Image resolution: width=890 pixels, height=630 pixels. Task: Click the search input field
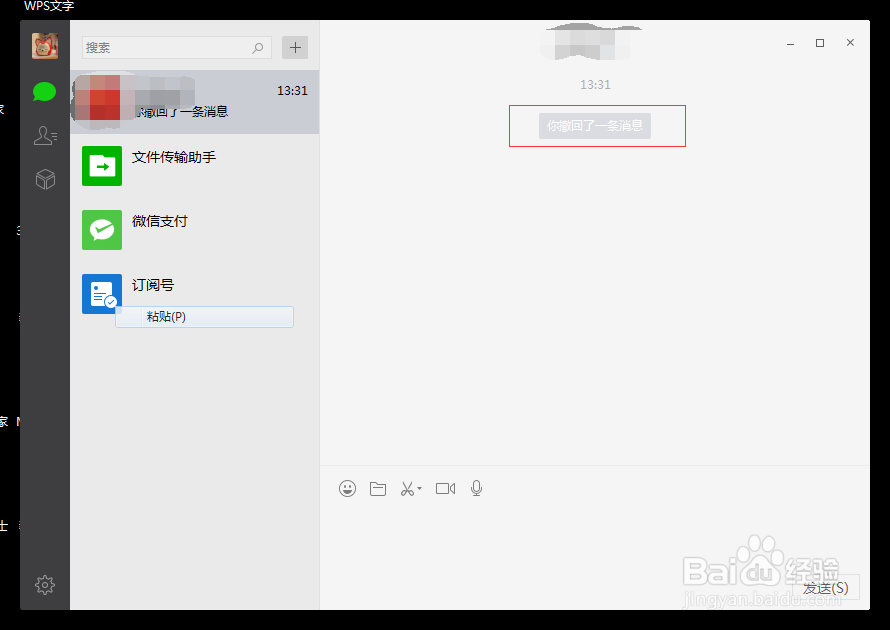pyautogui.click(x=177, y=48)
